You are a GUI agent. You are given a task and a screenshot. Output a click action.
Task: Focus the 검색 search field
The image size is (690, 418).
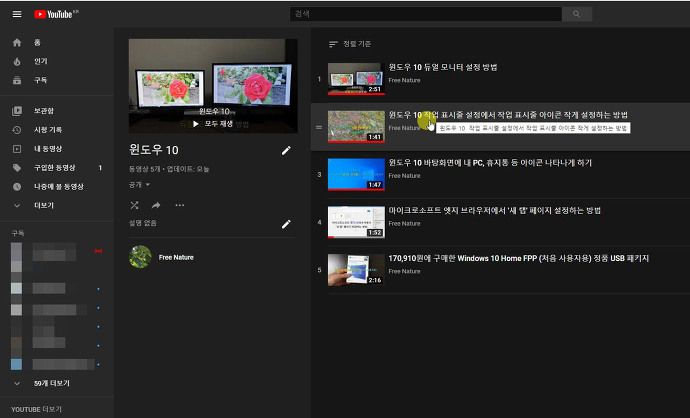(426, 14)
